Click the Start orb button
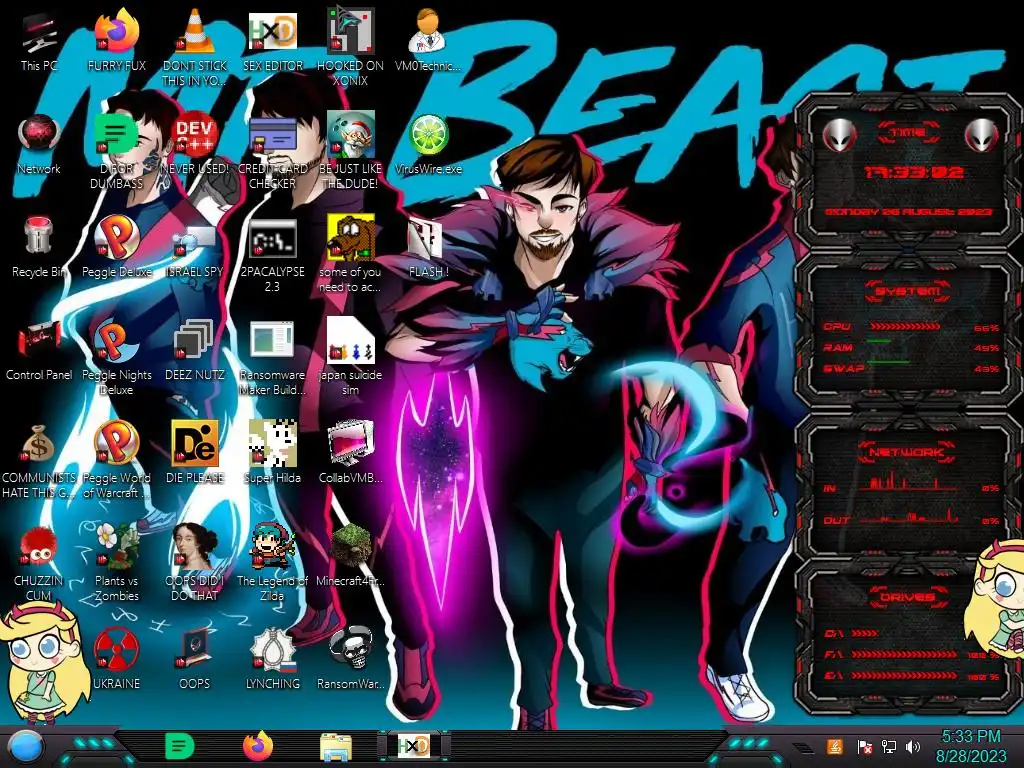The image size is (1024, 768). pos(25,746)
